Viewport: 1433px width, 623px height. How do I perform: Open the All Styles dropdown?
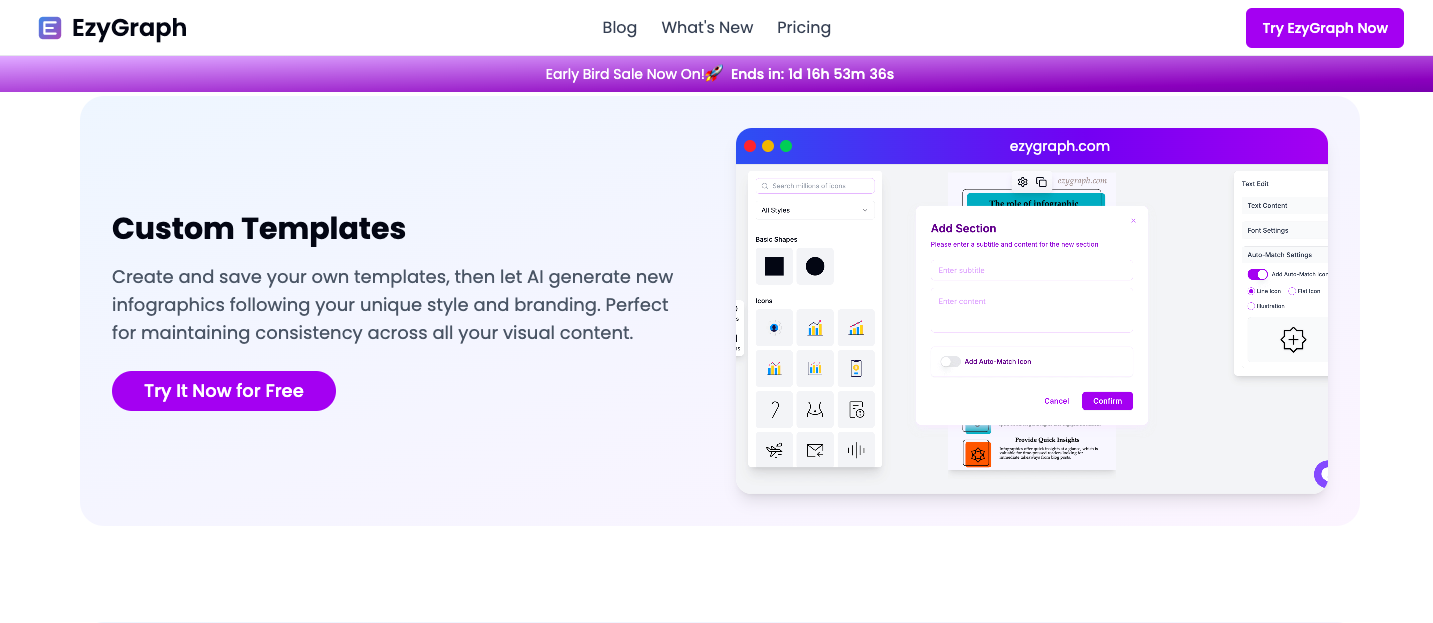[815, 210]
